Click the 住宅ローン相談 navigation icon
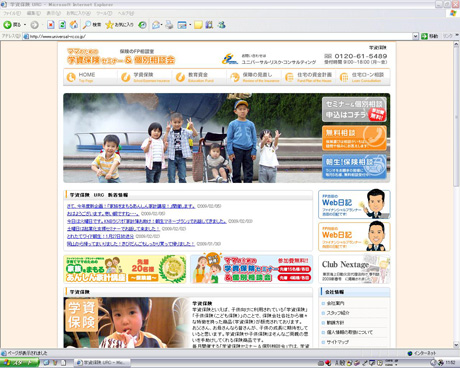 (344, 77)
